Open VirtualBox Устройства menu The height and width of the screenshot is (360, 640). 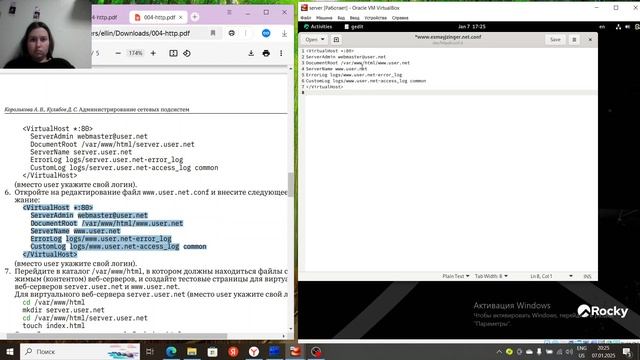tap(376, 18)
